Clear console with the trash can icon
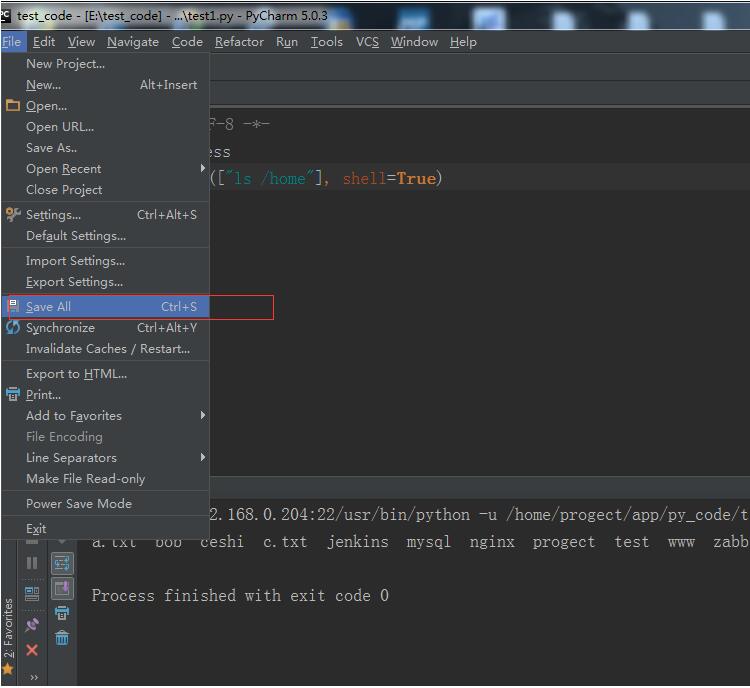 click(x=62, y=638)
